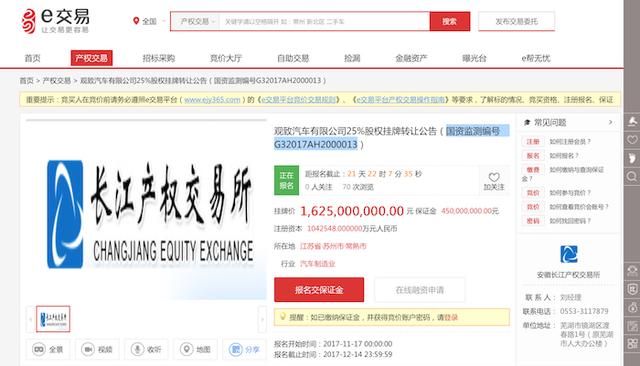
Task: Open the www.ejy365.com link
Action: pyautogui.click(x=212, y=100)
